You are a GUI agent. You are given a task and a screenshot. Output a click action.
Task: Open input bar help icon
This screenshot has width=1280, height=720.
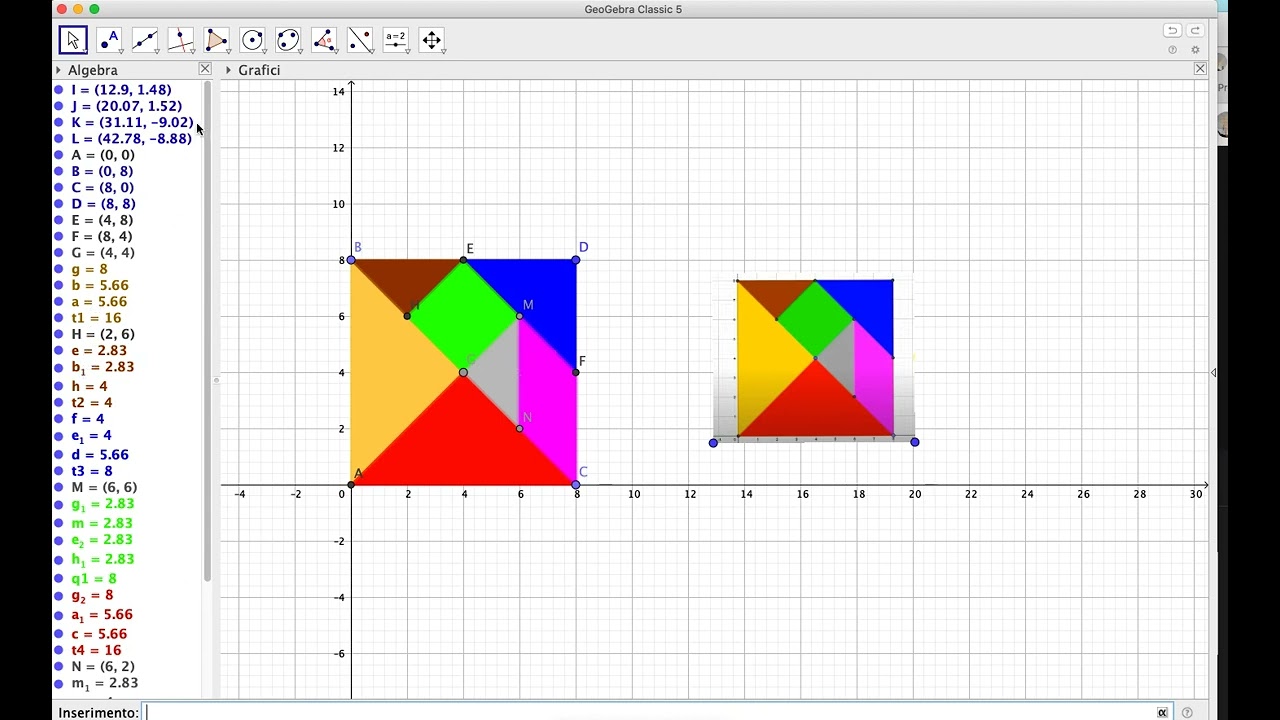click(x=1187, y=713)
